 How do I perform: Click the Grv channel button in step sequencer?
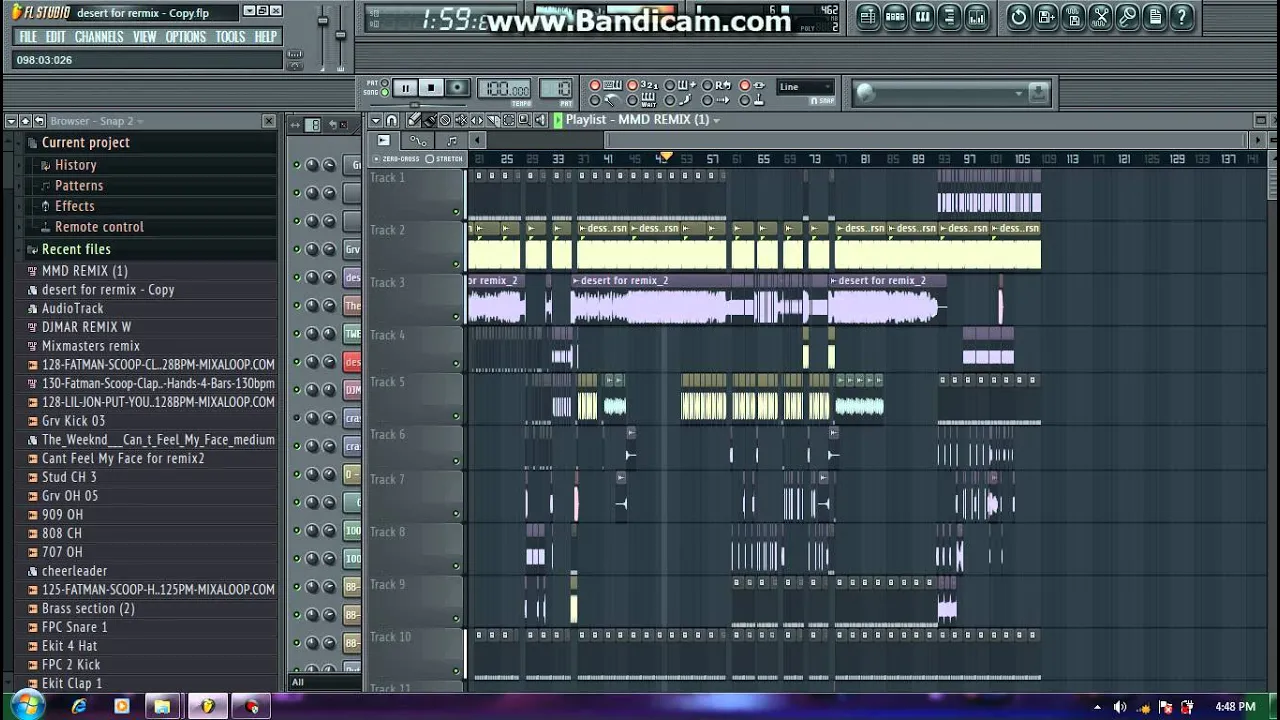(x=352, y=249)
